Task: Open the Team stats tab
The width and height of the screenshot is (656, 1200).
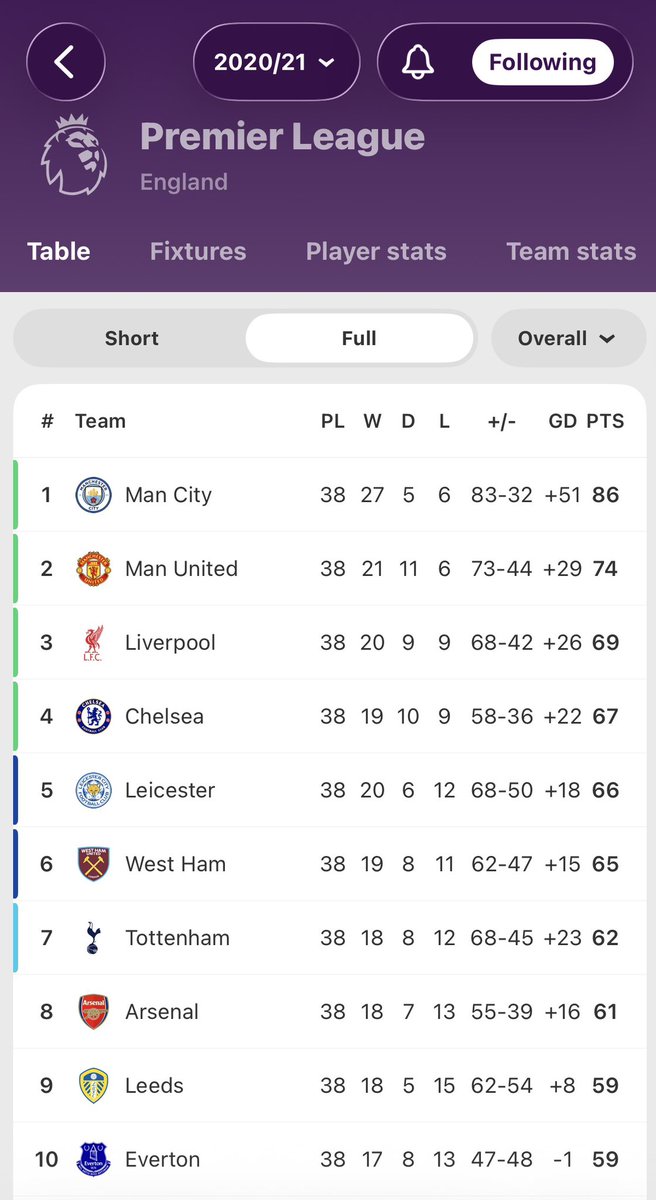Action: click(x=571, y=251)
